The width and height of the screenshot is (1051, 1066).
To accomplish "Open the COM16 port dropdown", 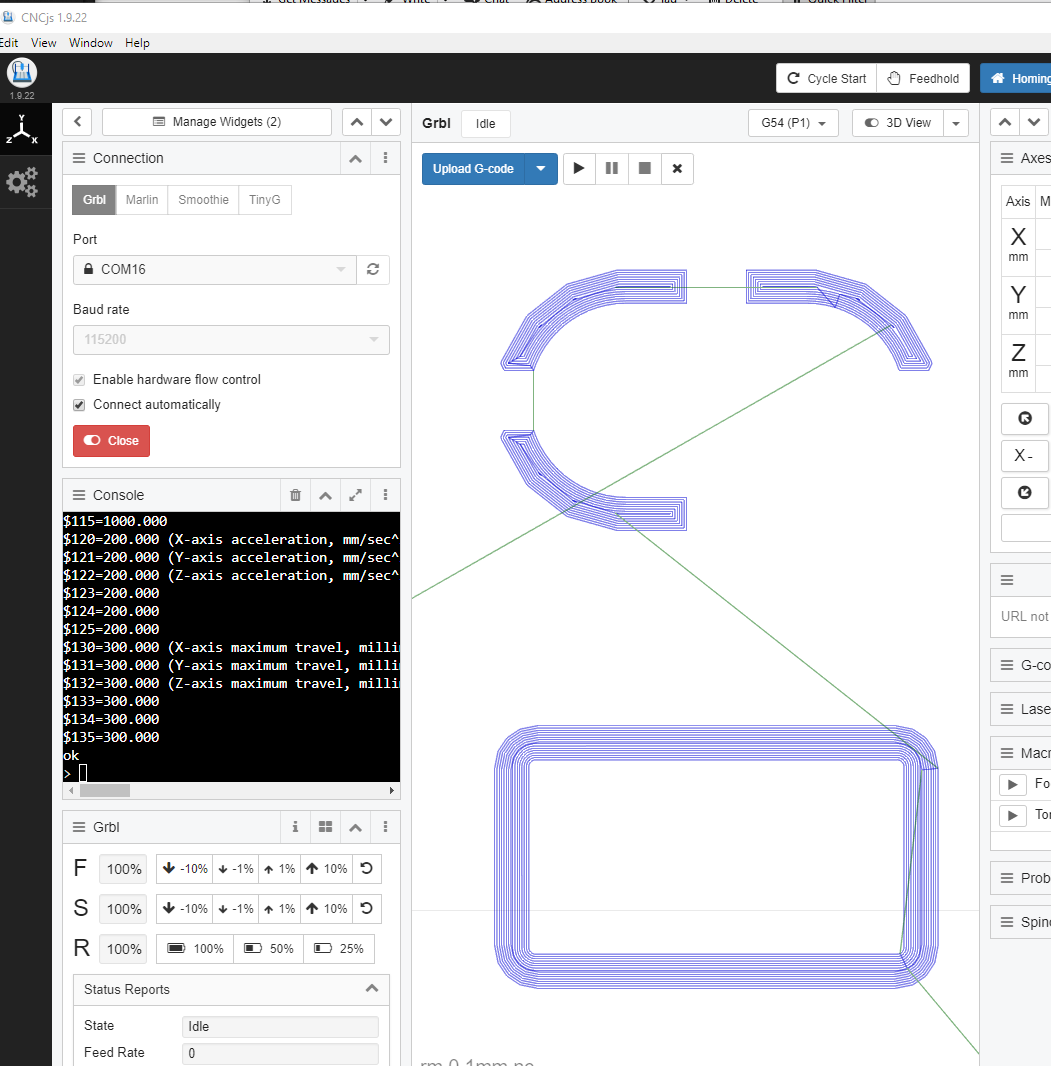I will [214, 269].
